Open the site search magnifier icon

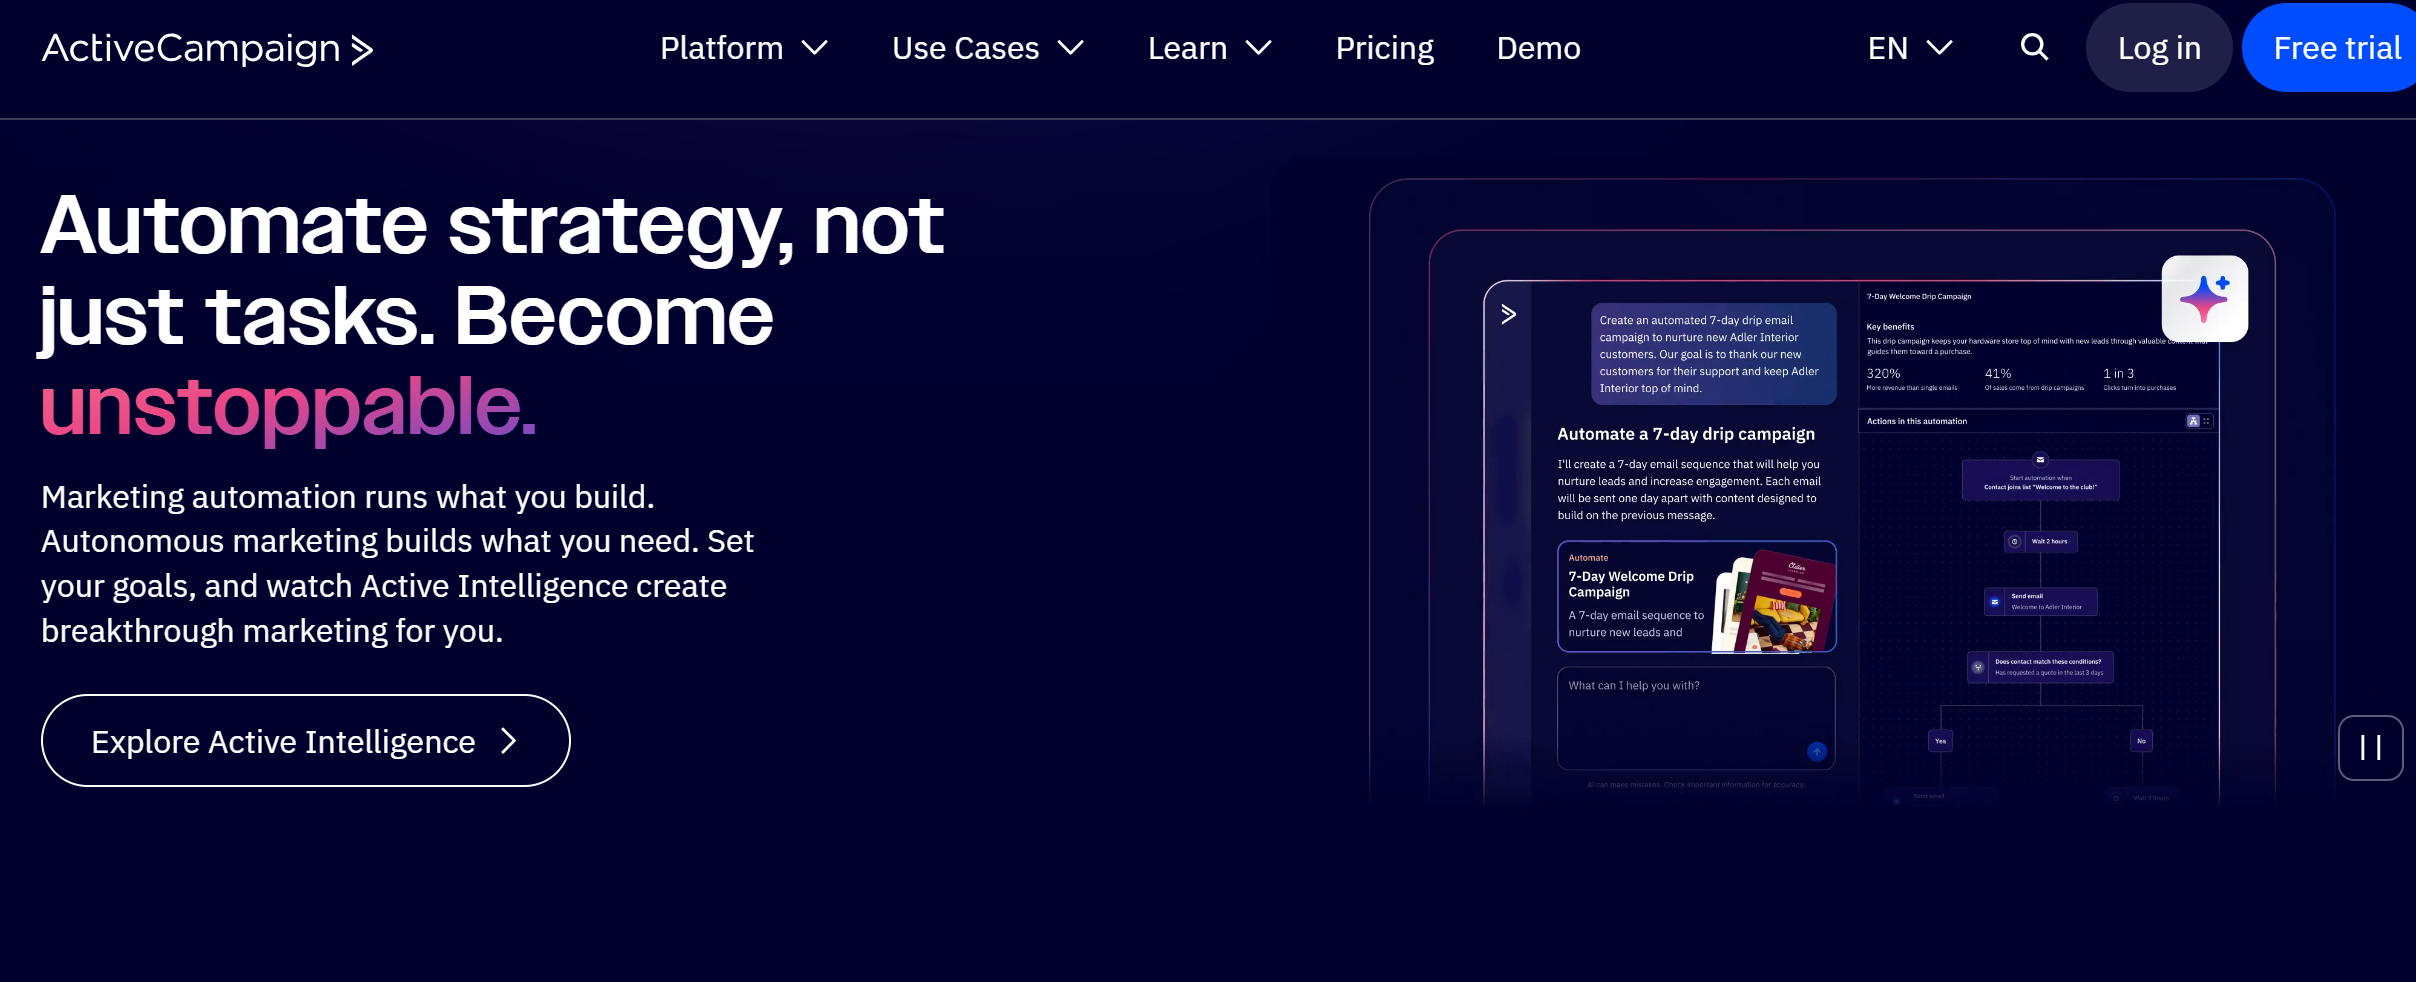pos(2034,47)
